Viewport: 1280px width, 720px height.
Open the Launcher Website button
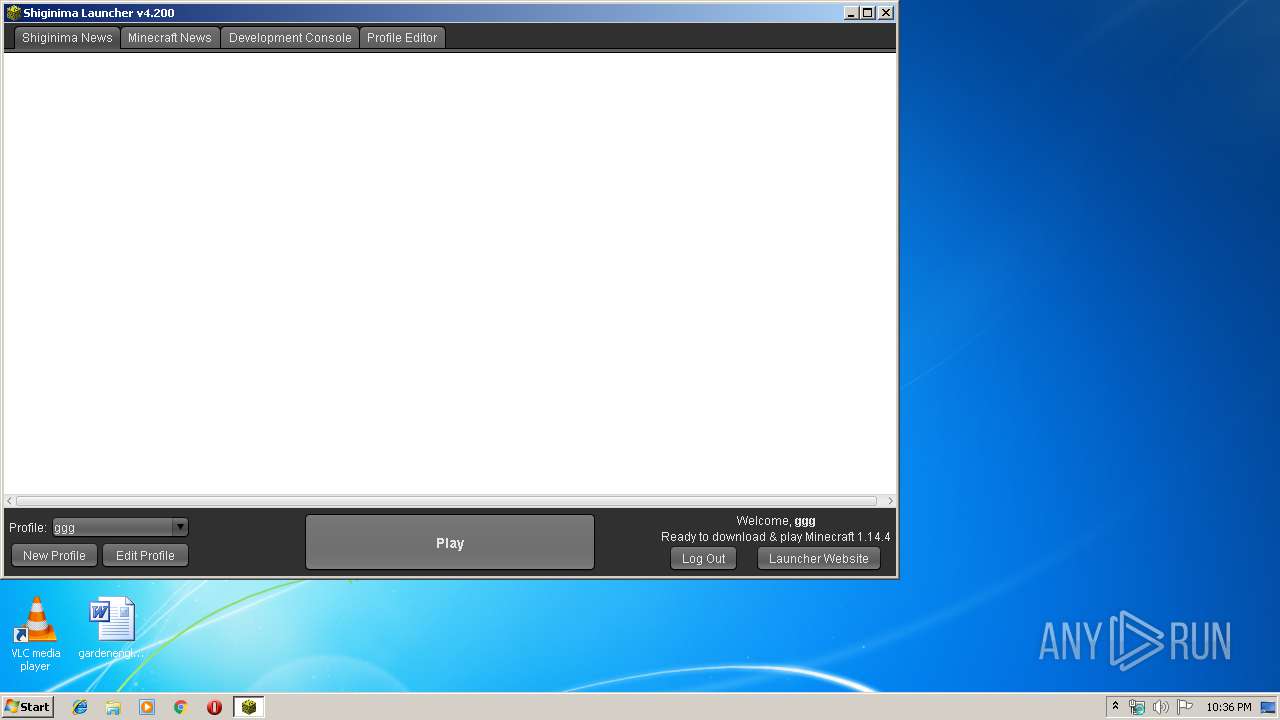click(819, 559)
